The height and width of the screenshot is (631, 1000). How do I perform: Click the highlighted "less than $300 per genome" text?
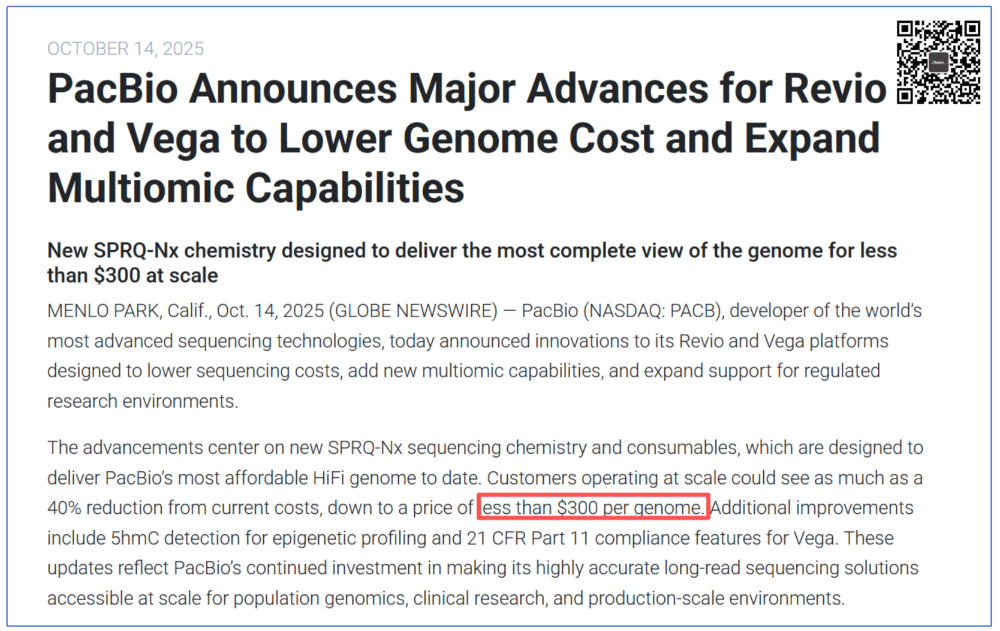click(x=594, y=508)
